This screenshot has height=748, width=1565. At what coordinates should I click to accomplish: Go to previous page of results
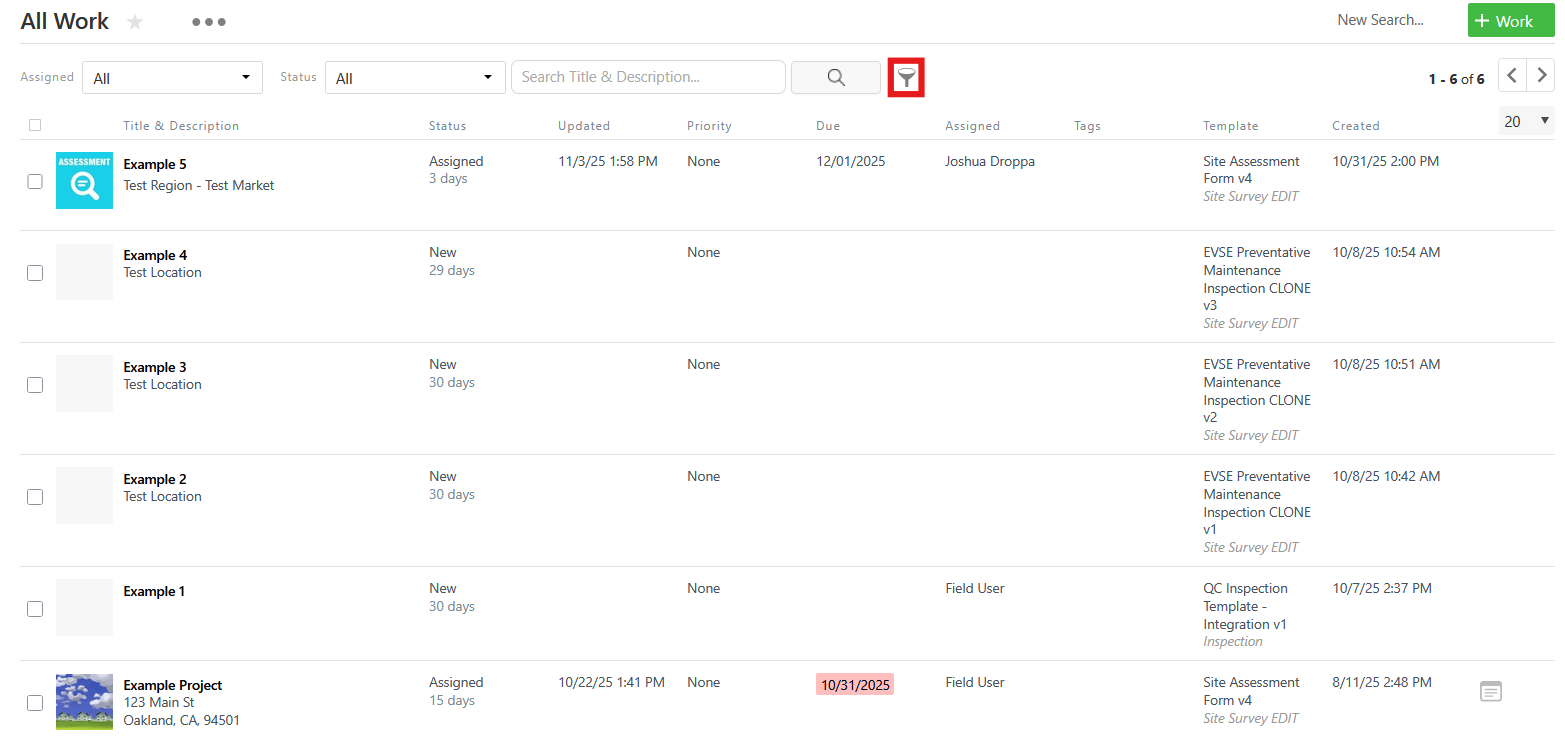(x=1512, y=76)
